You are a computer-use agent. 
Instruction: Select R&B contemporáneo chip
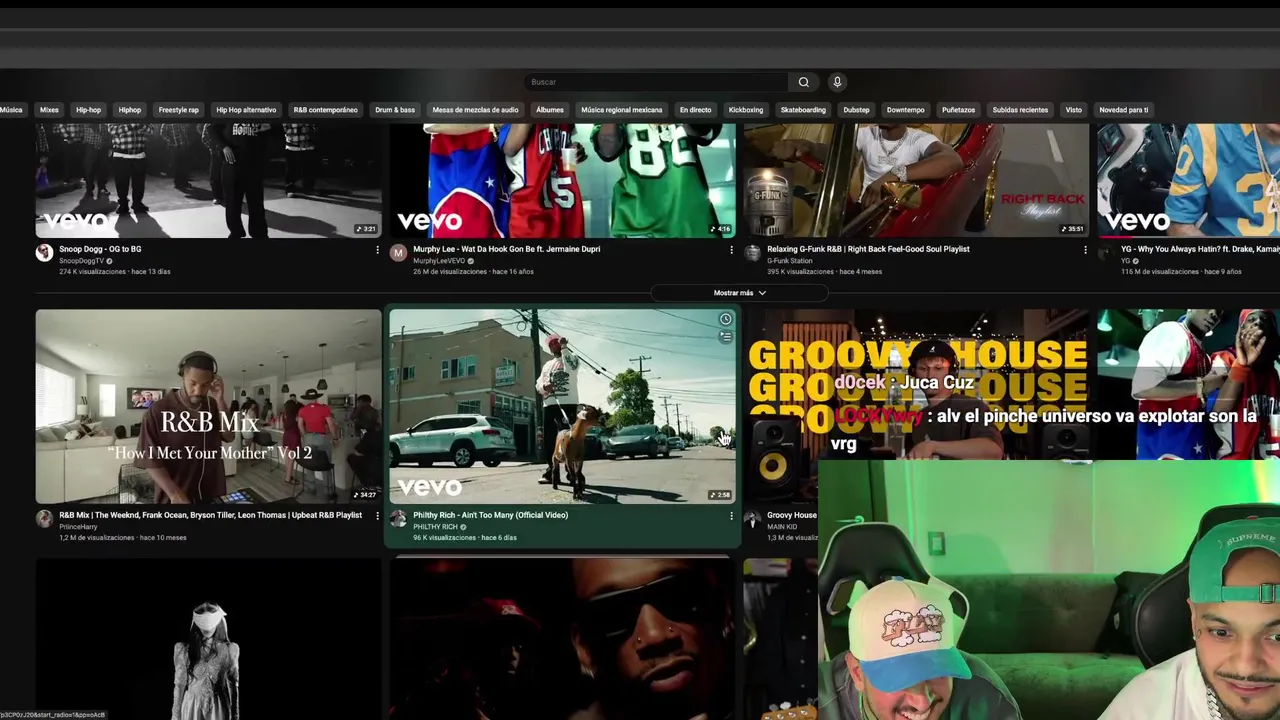pyautogui.click(x=325, y=110)
